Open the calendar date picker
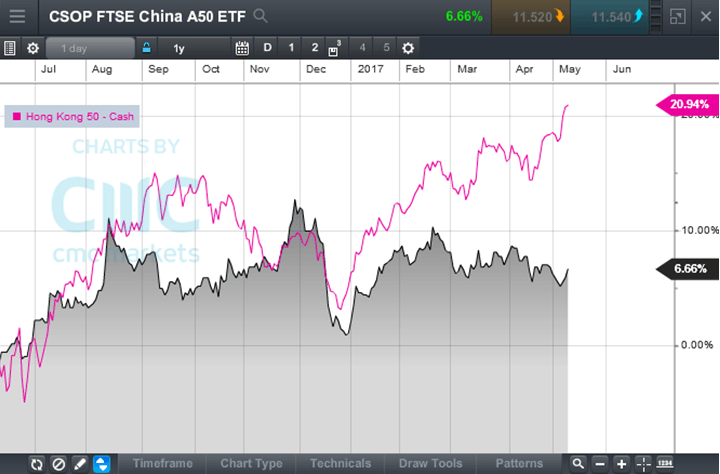The height and width of the screenshot is (474, 720). [242, 48]
